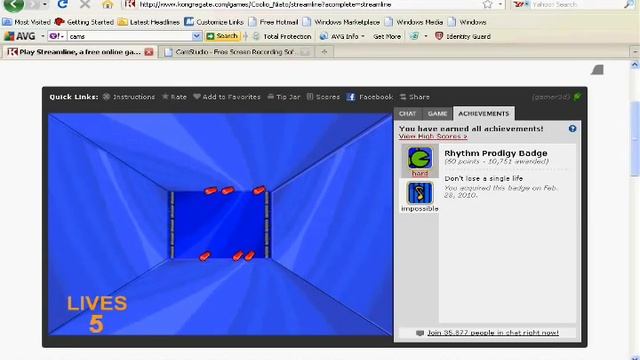Reload the page with the refresh icon
Image resolution: width=640 pixels, height=360 pixels.
[x=62, y=4]
